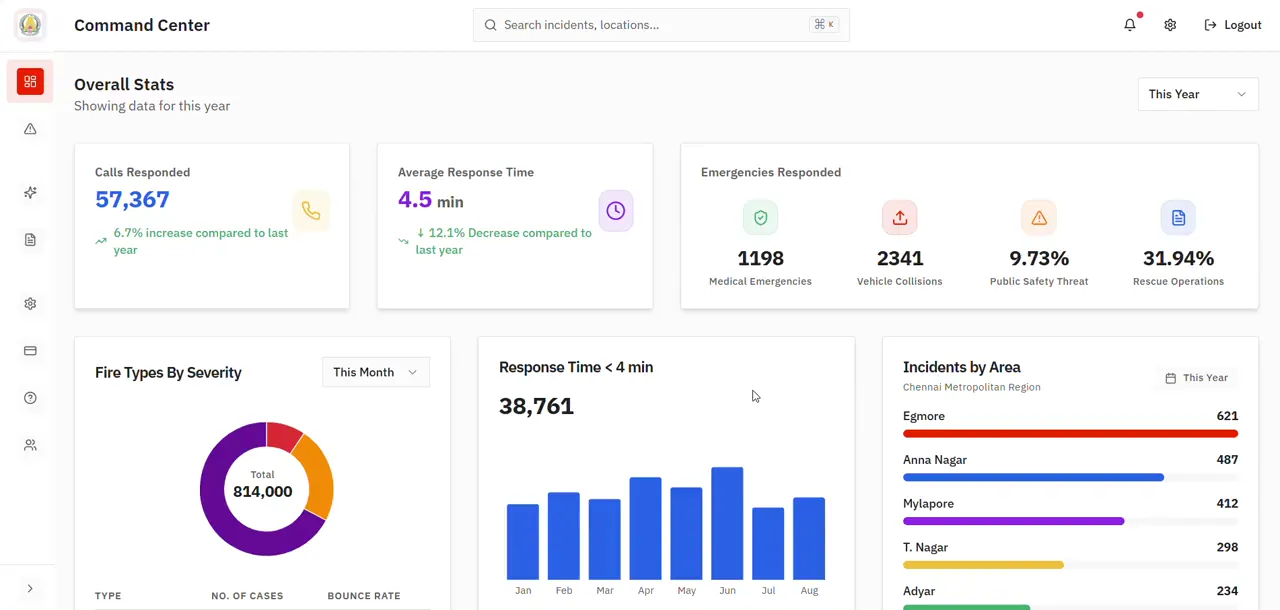Click the T. Nagar yellow progress bar

pos(983,565)
